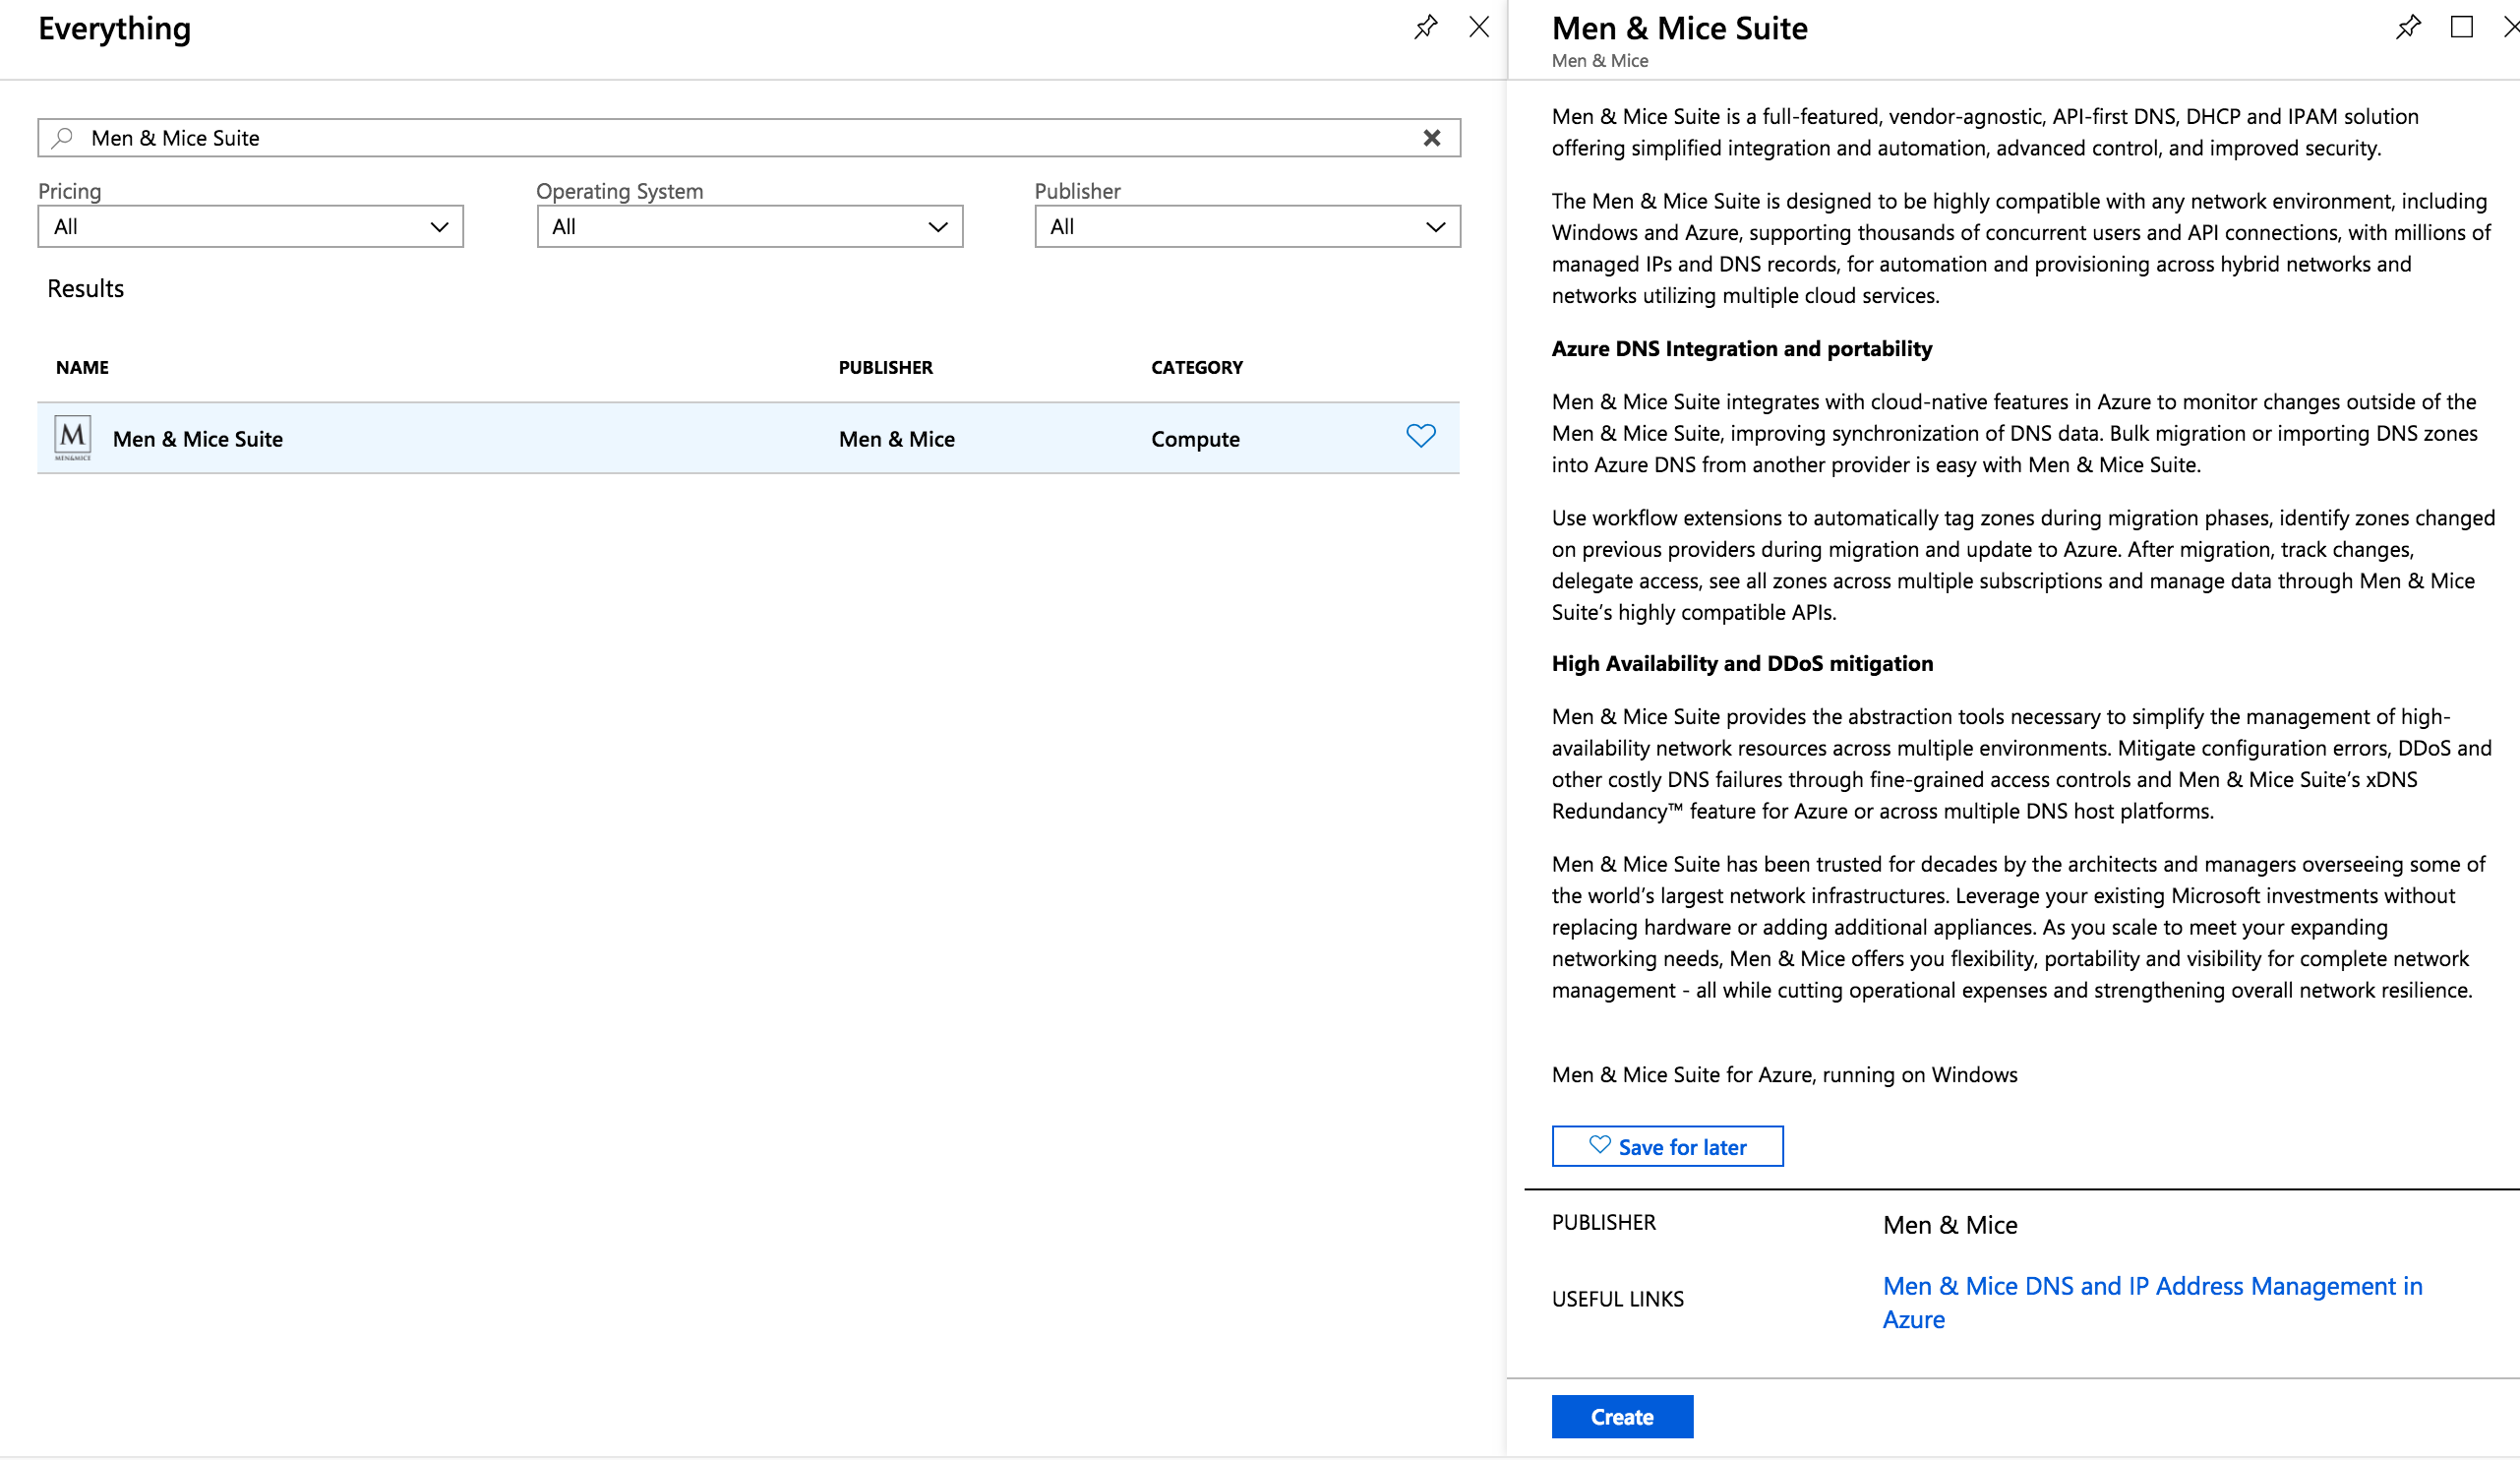Maximize the Men & Mice Suite blade

(x=2461, y=27)
